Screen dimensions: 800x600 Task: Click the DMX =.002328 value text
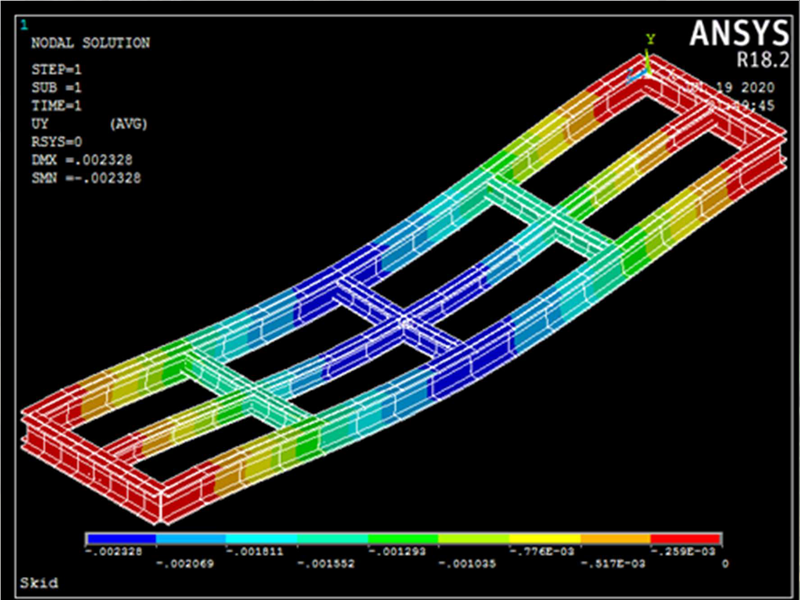pos(83,160)
